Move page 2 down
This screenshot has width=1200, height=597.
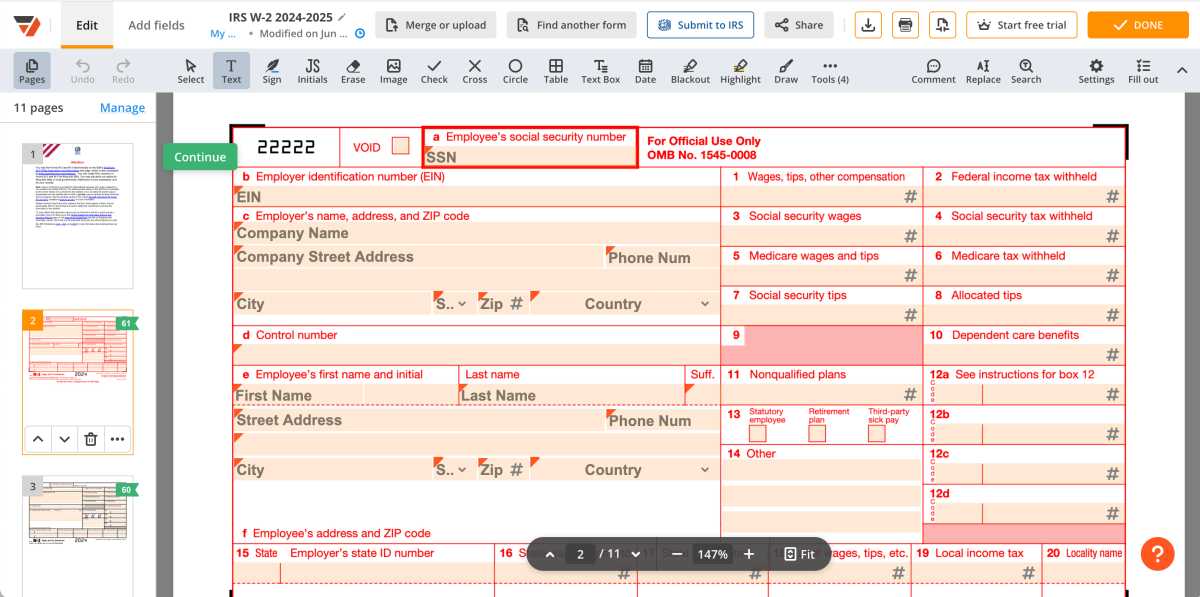[64, 438]
